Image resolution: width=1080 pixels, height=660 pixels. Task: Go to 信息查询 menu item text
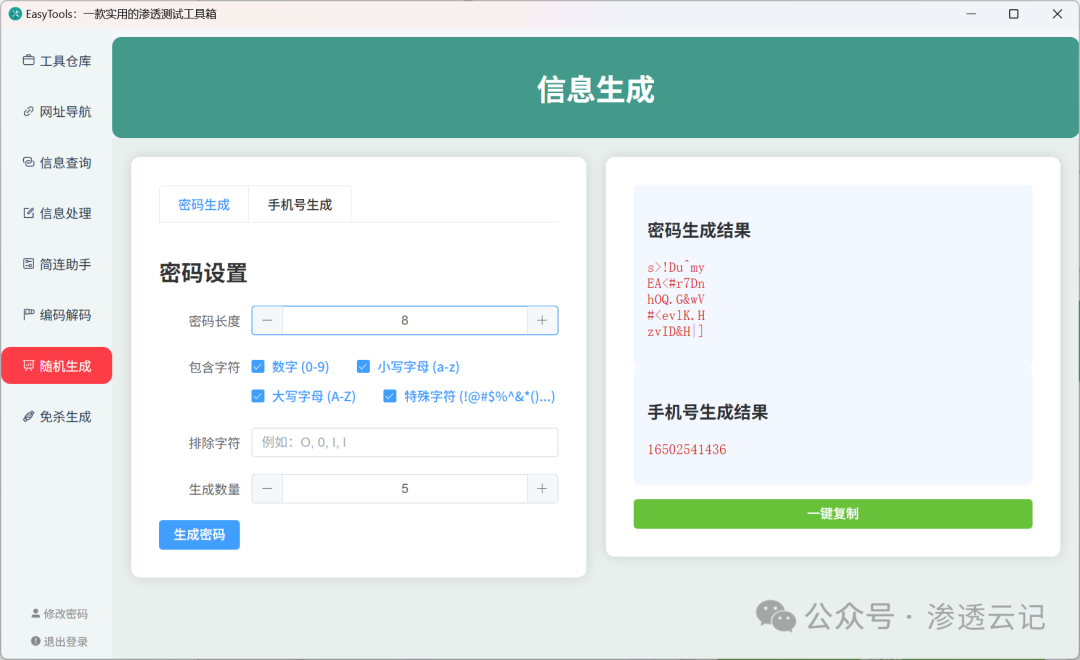pyautogui.click(x=65, y=163)
